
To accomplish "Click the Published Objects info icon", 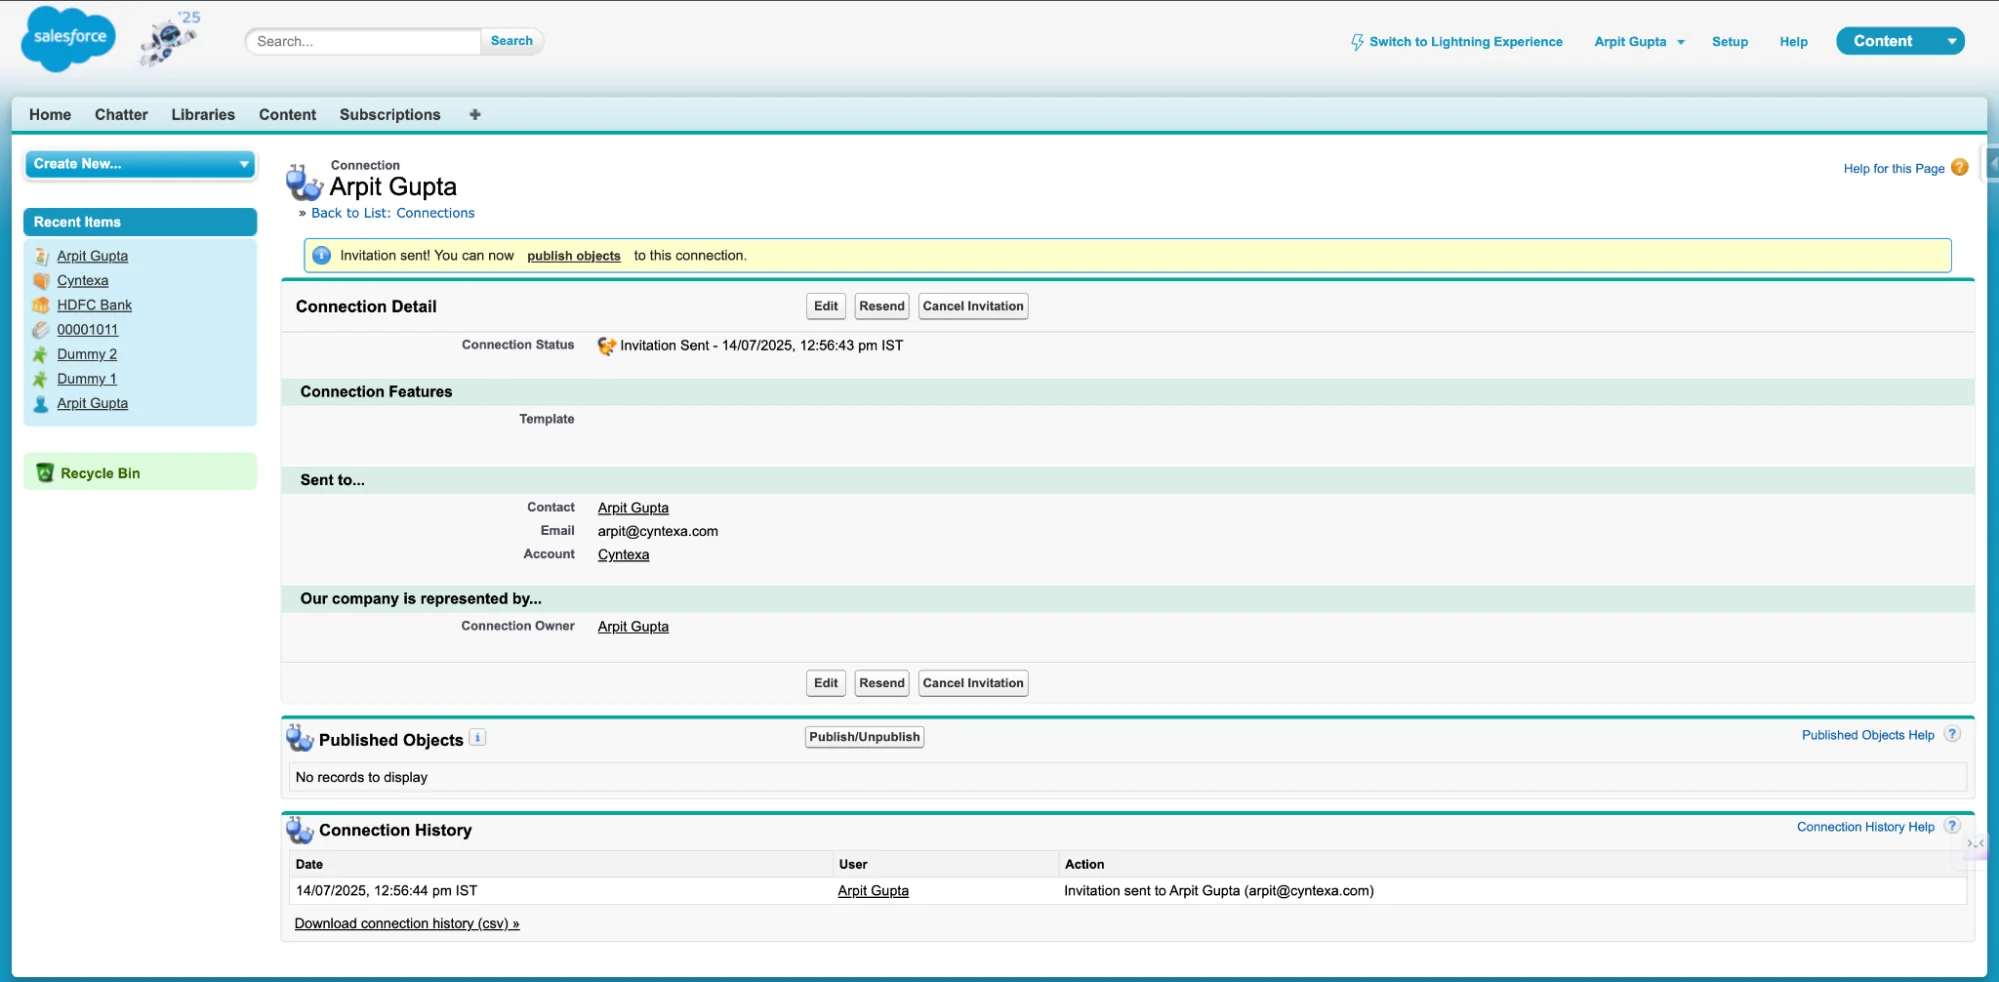I will 478,738.
